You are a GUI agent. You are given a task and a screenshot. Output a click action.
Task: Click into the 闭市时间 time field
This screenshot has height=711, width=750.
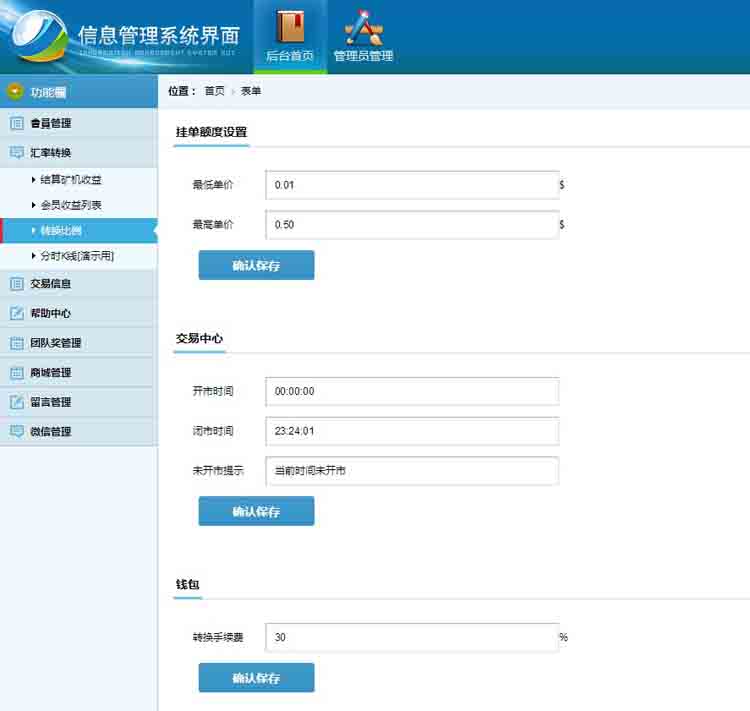tap(411, 431)
